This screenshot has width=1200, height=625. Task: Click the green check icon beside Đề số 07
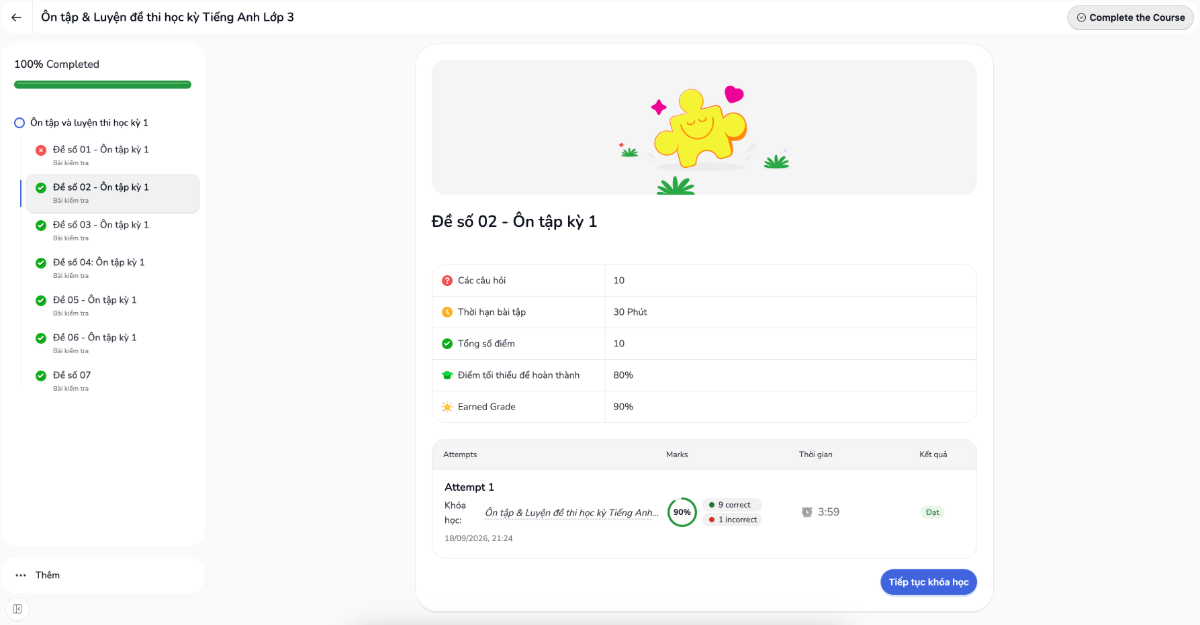41,376
